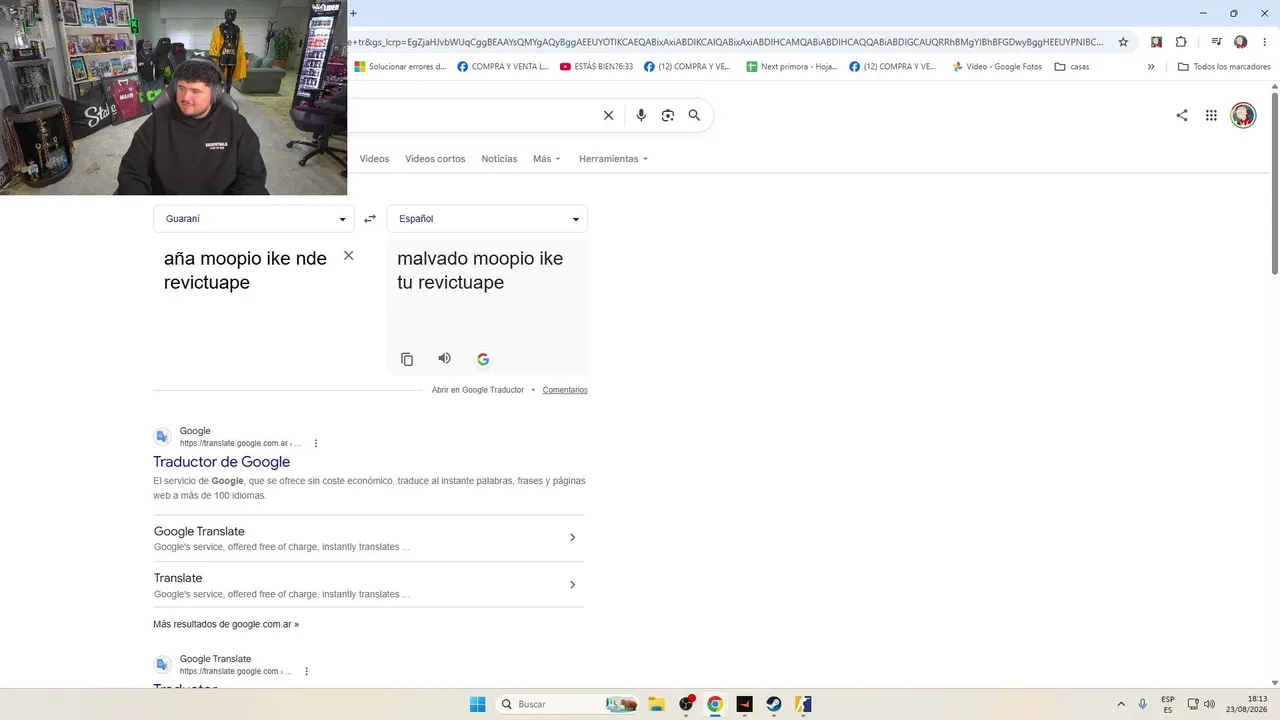The height and width of the screenshot is (720, 1280).
Task: Open the Solucionar errores bookmark
Action: click(x=400, y=67)
